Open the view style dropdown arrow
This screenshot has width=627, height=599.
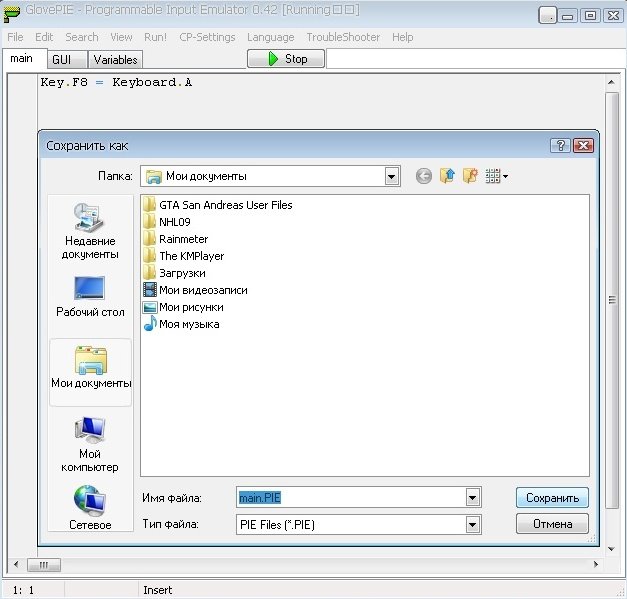tap(505, 176)
